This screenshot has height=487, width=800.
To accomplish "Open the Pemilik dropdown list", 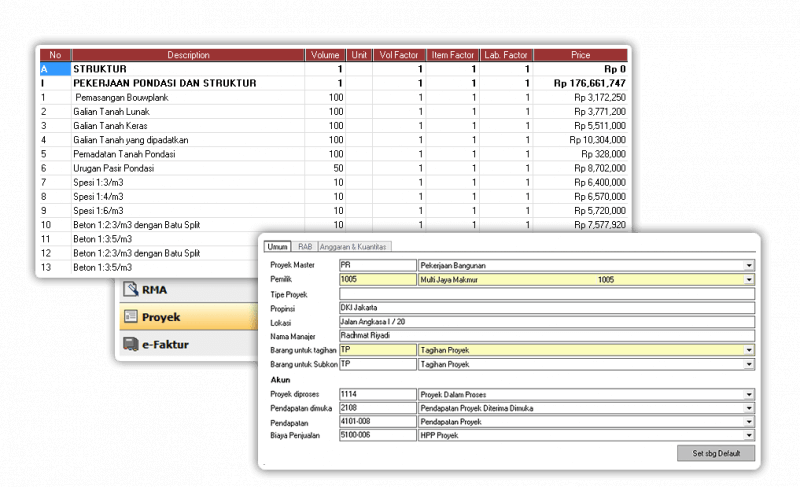I will pyautogui.click(x=749, y=280).
